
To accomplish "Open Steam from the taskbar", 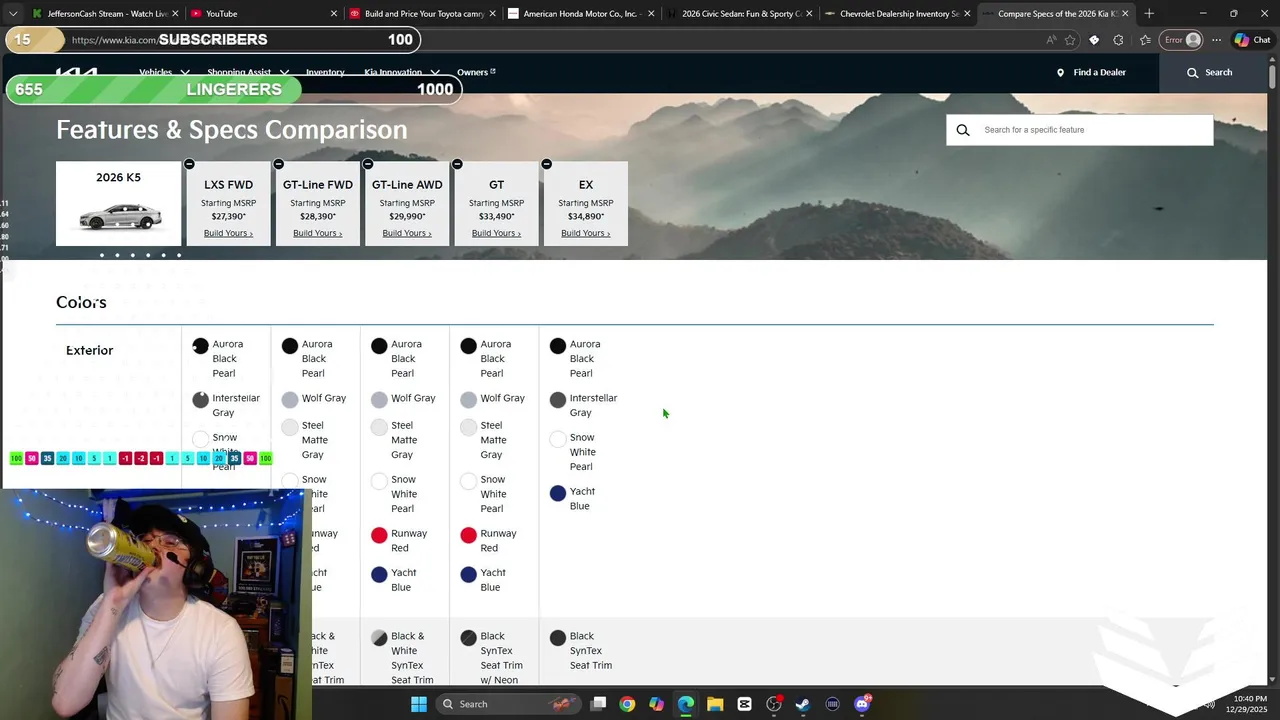I will pyautogui.click(x=803, y=704).
